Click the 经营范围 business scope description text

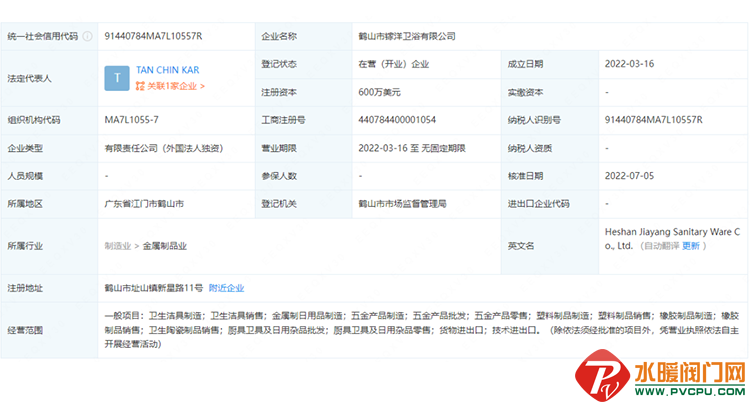point(422,330)
